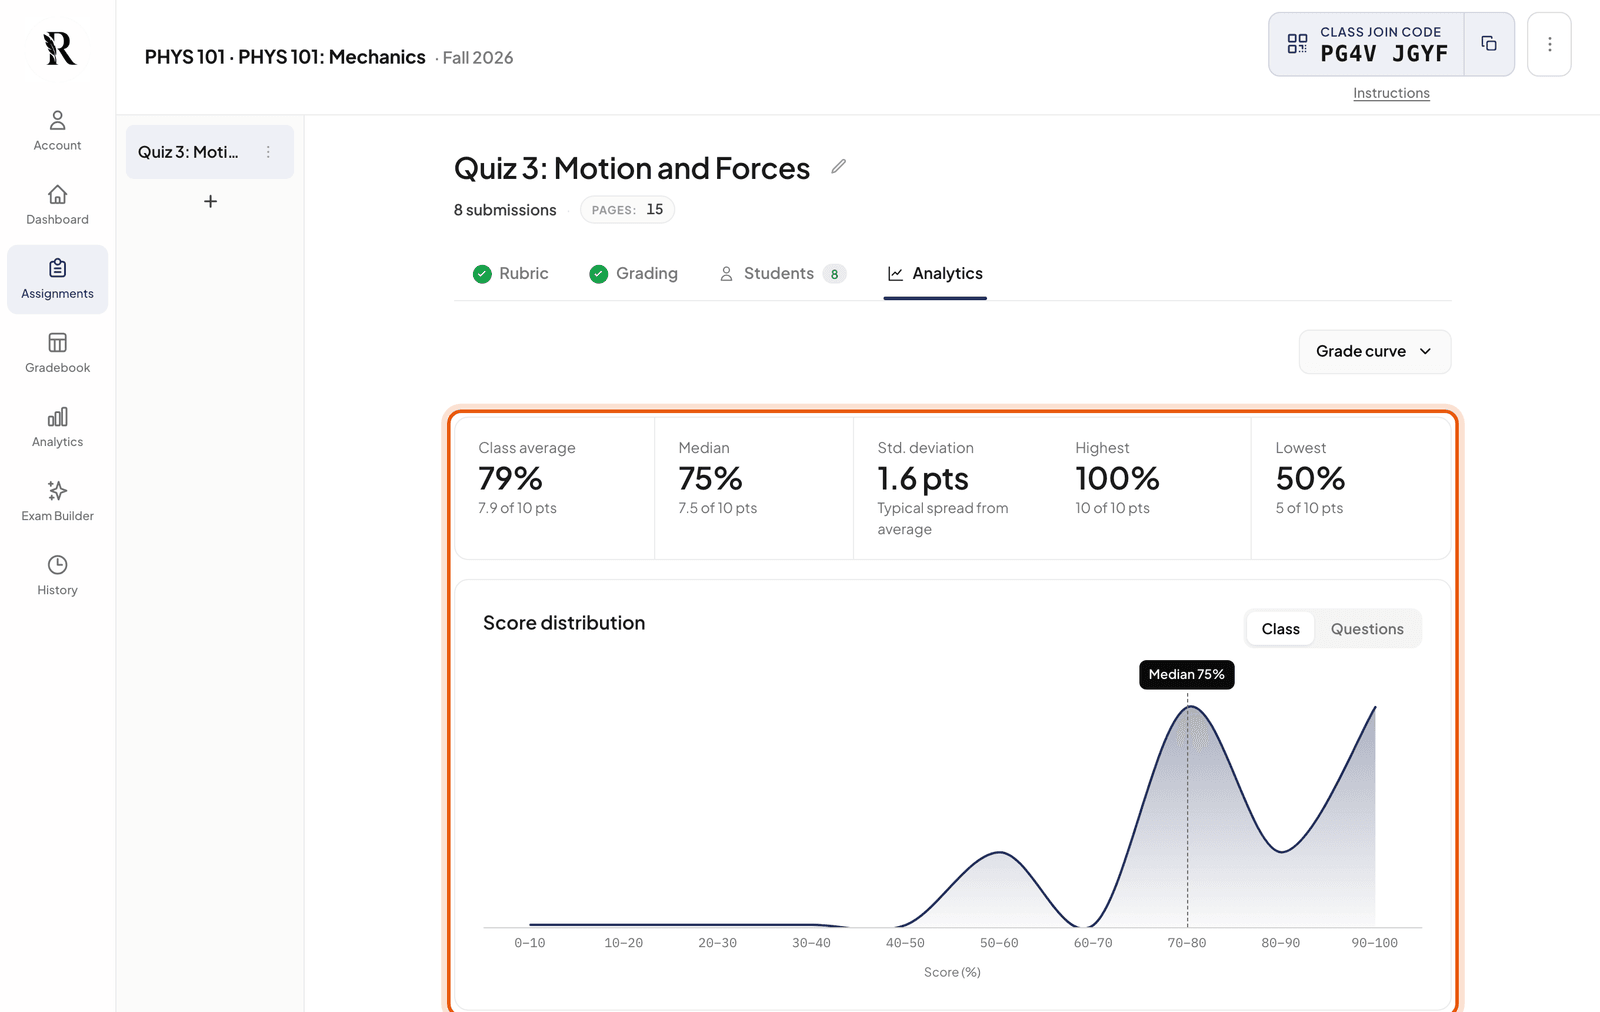Open Assignments section in sidebar
The width and height of the screenshot is (1600, 1012).
pyautogui.click(x=57, y=279)
